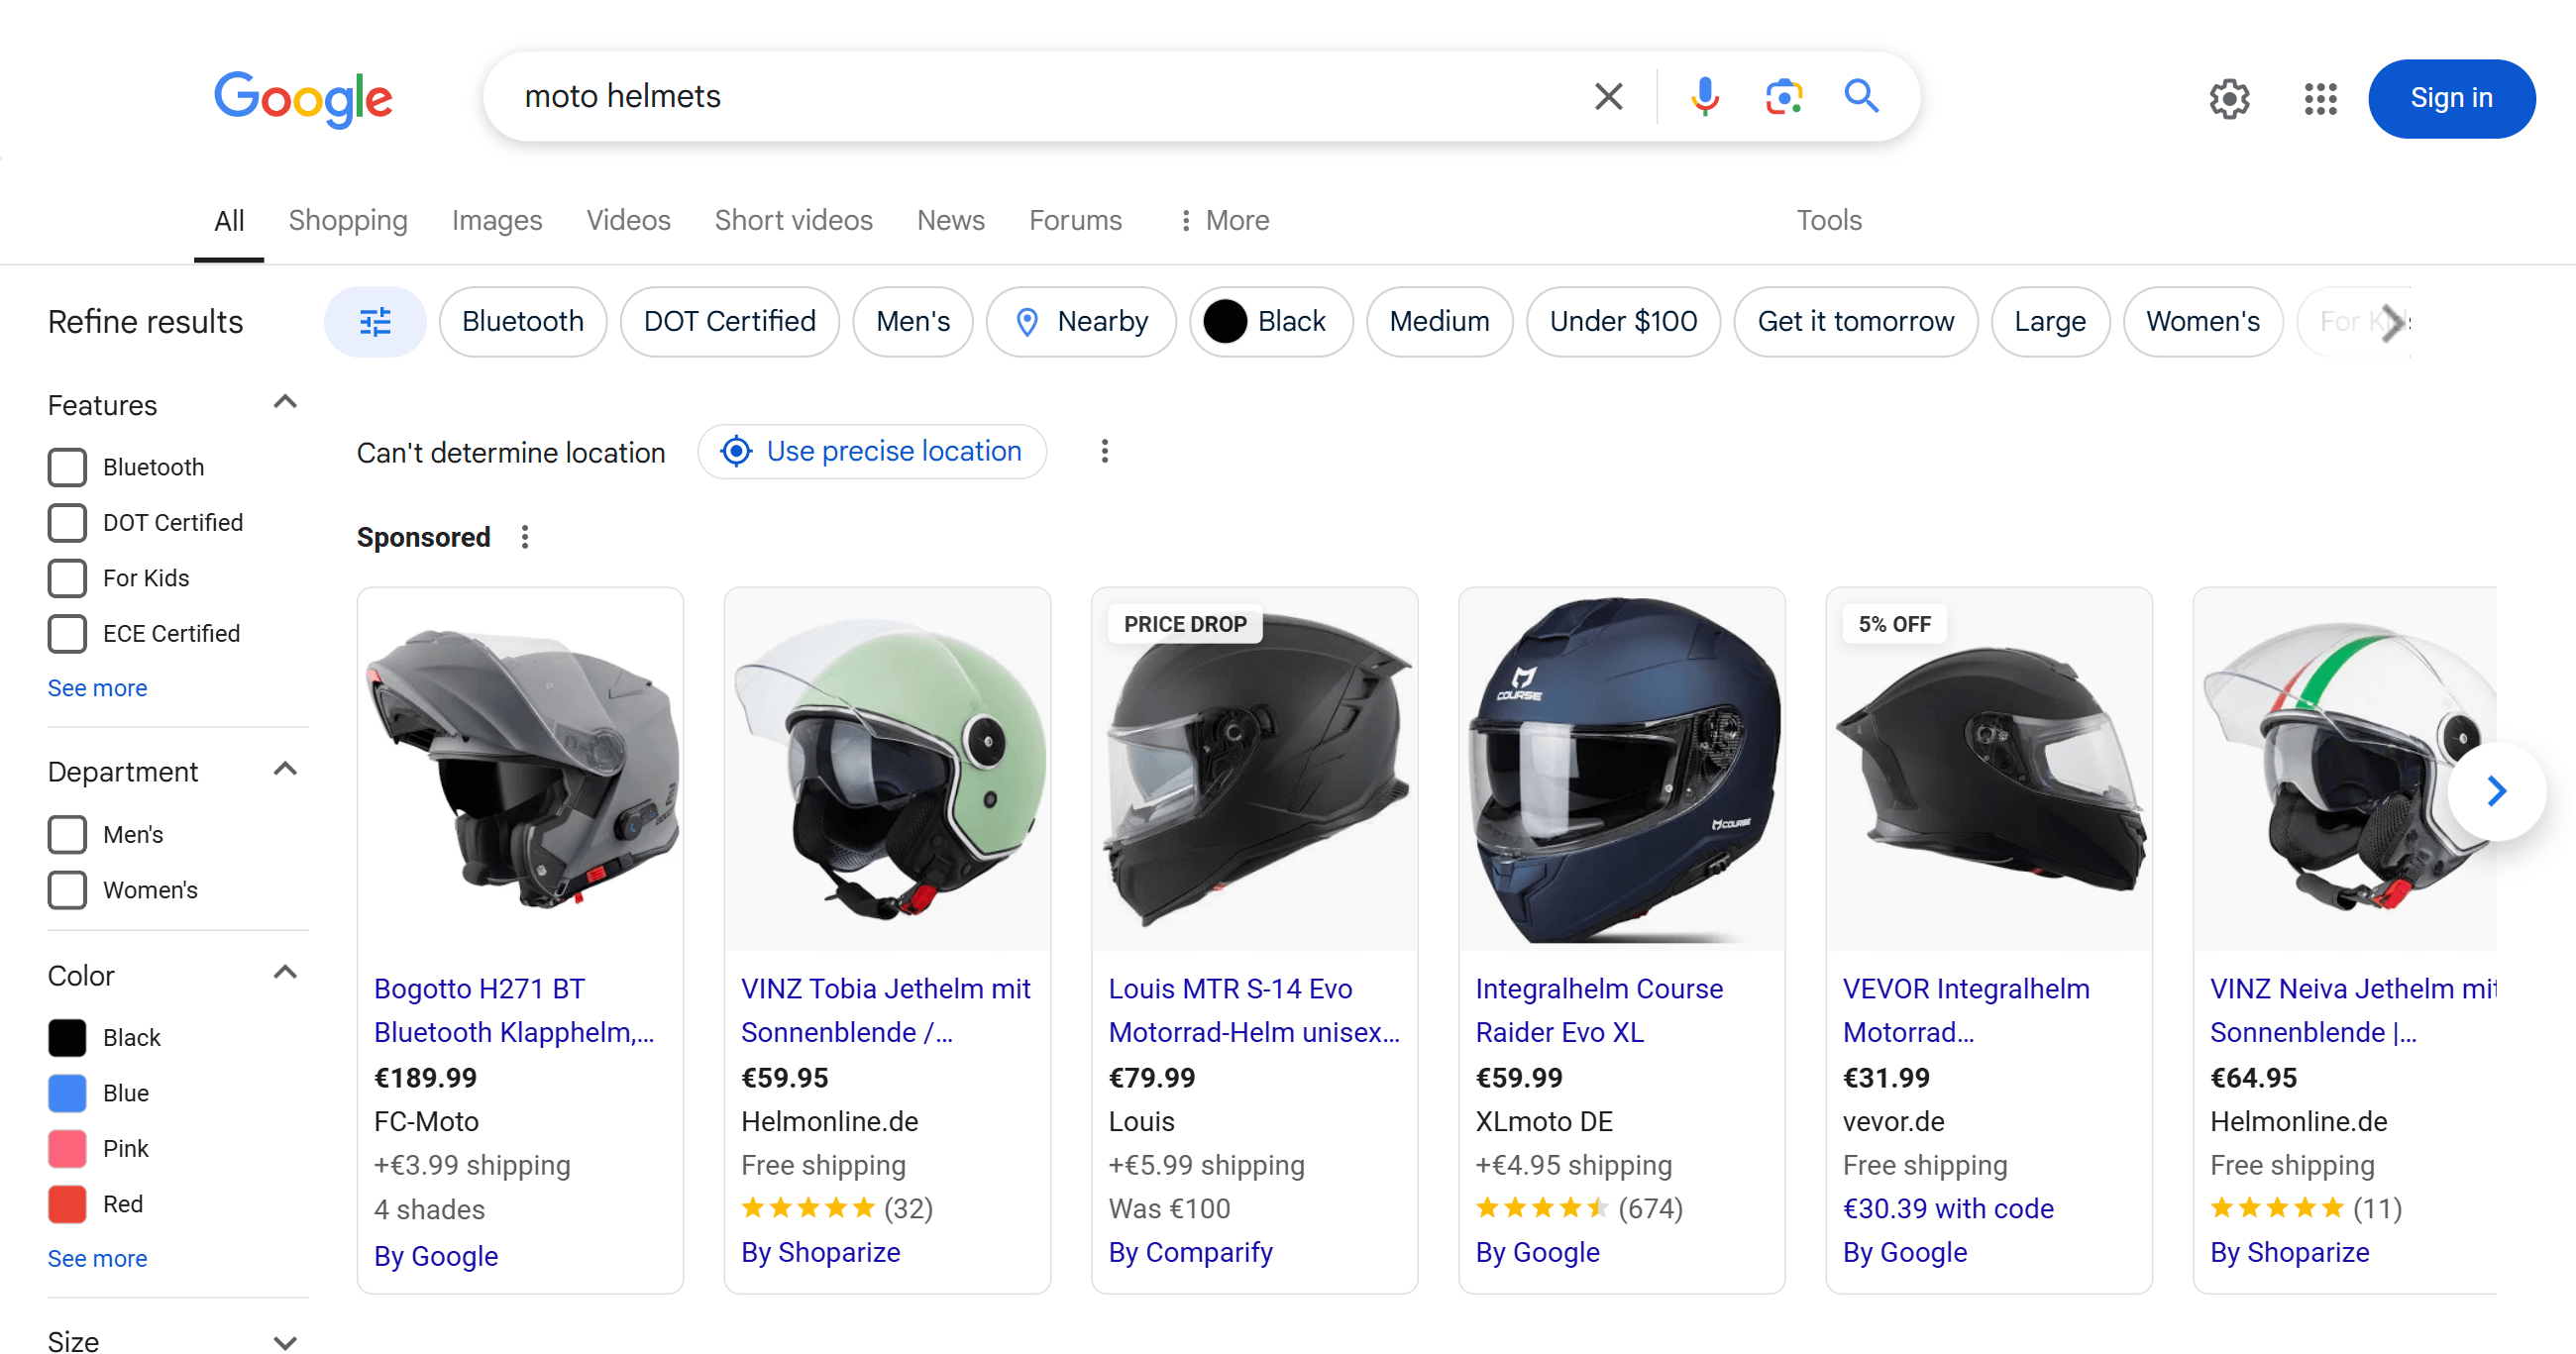
Task: Click the blue search magnifier icon
Action: [x=1860, y=97]
